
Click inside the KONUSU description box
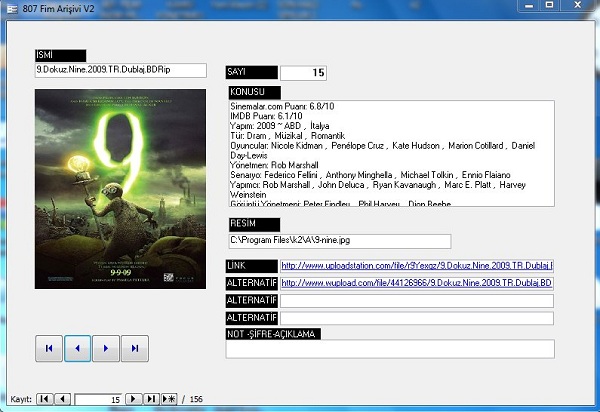pos(391,153)
